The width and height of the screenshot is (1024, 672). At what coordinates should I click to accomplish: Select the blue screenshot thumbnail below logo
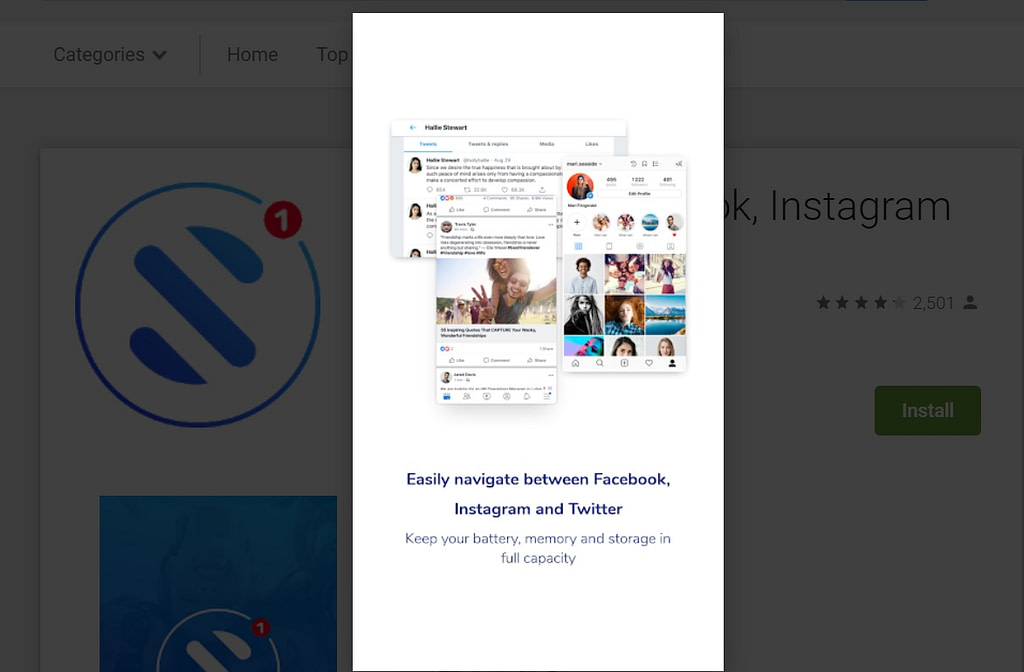218,583
